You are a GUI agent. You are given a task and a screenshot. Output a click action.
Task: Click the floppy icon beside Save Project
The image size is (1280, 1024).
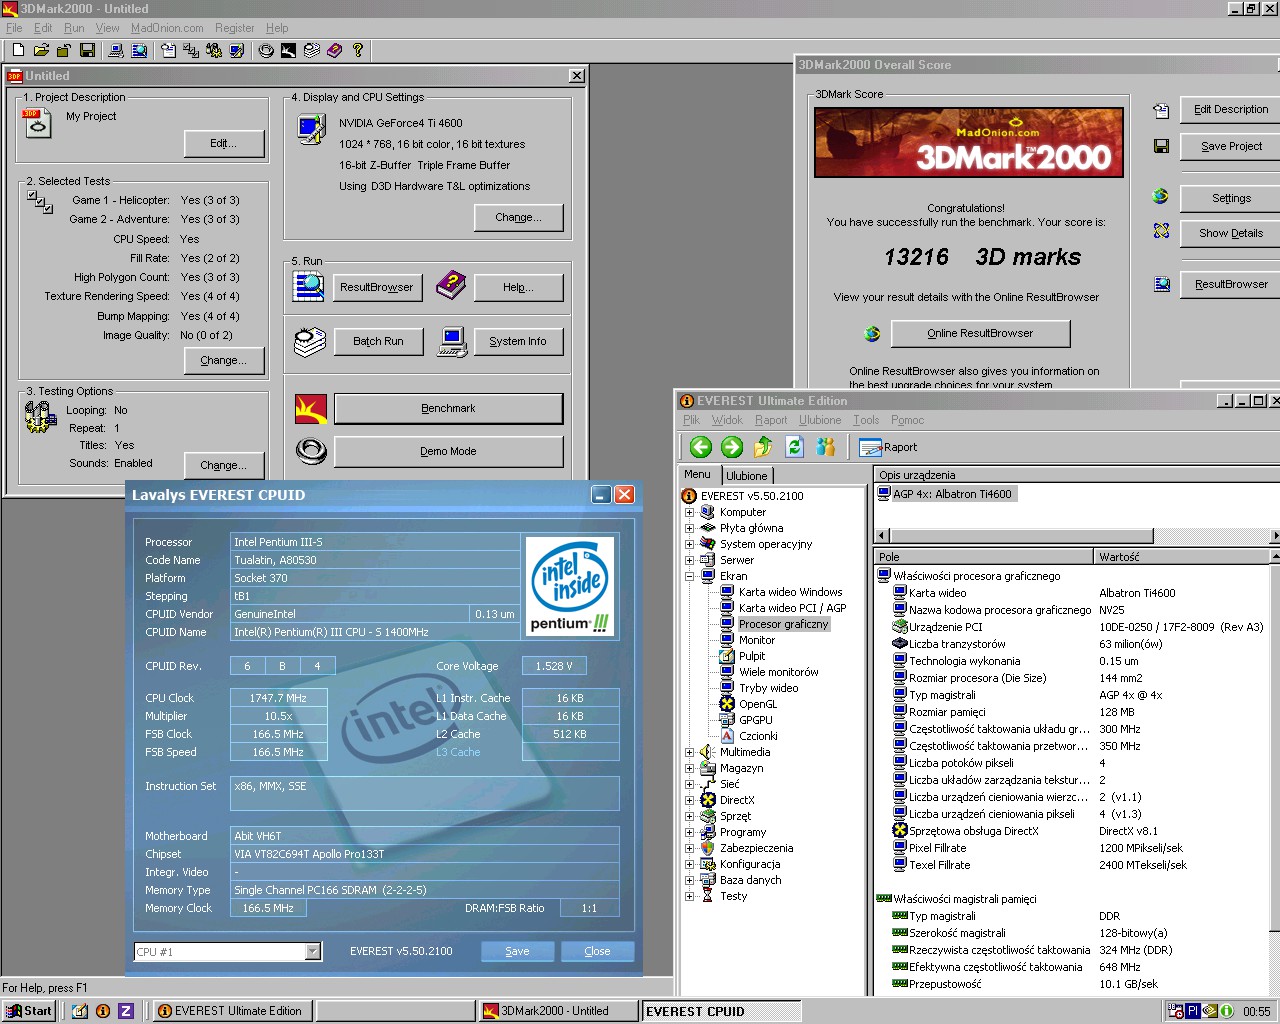[1161, 146]
